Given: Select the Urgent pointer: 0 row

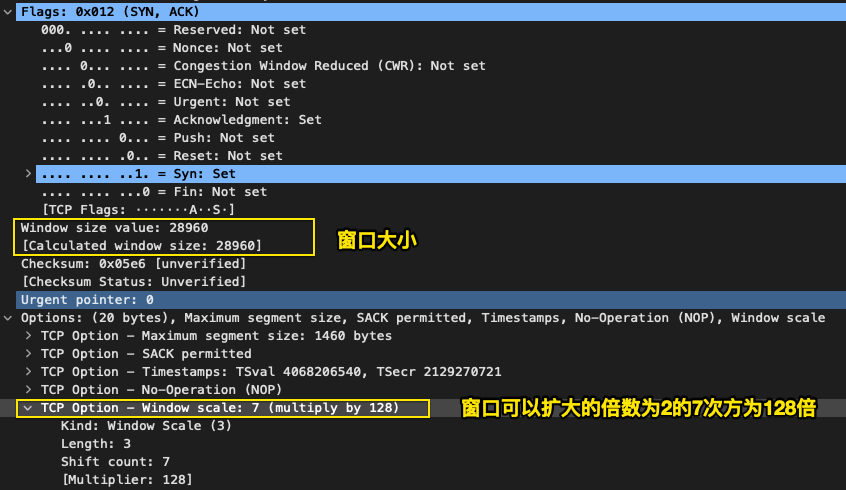Looking at the screenshot, I should (431, 300).
